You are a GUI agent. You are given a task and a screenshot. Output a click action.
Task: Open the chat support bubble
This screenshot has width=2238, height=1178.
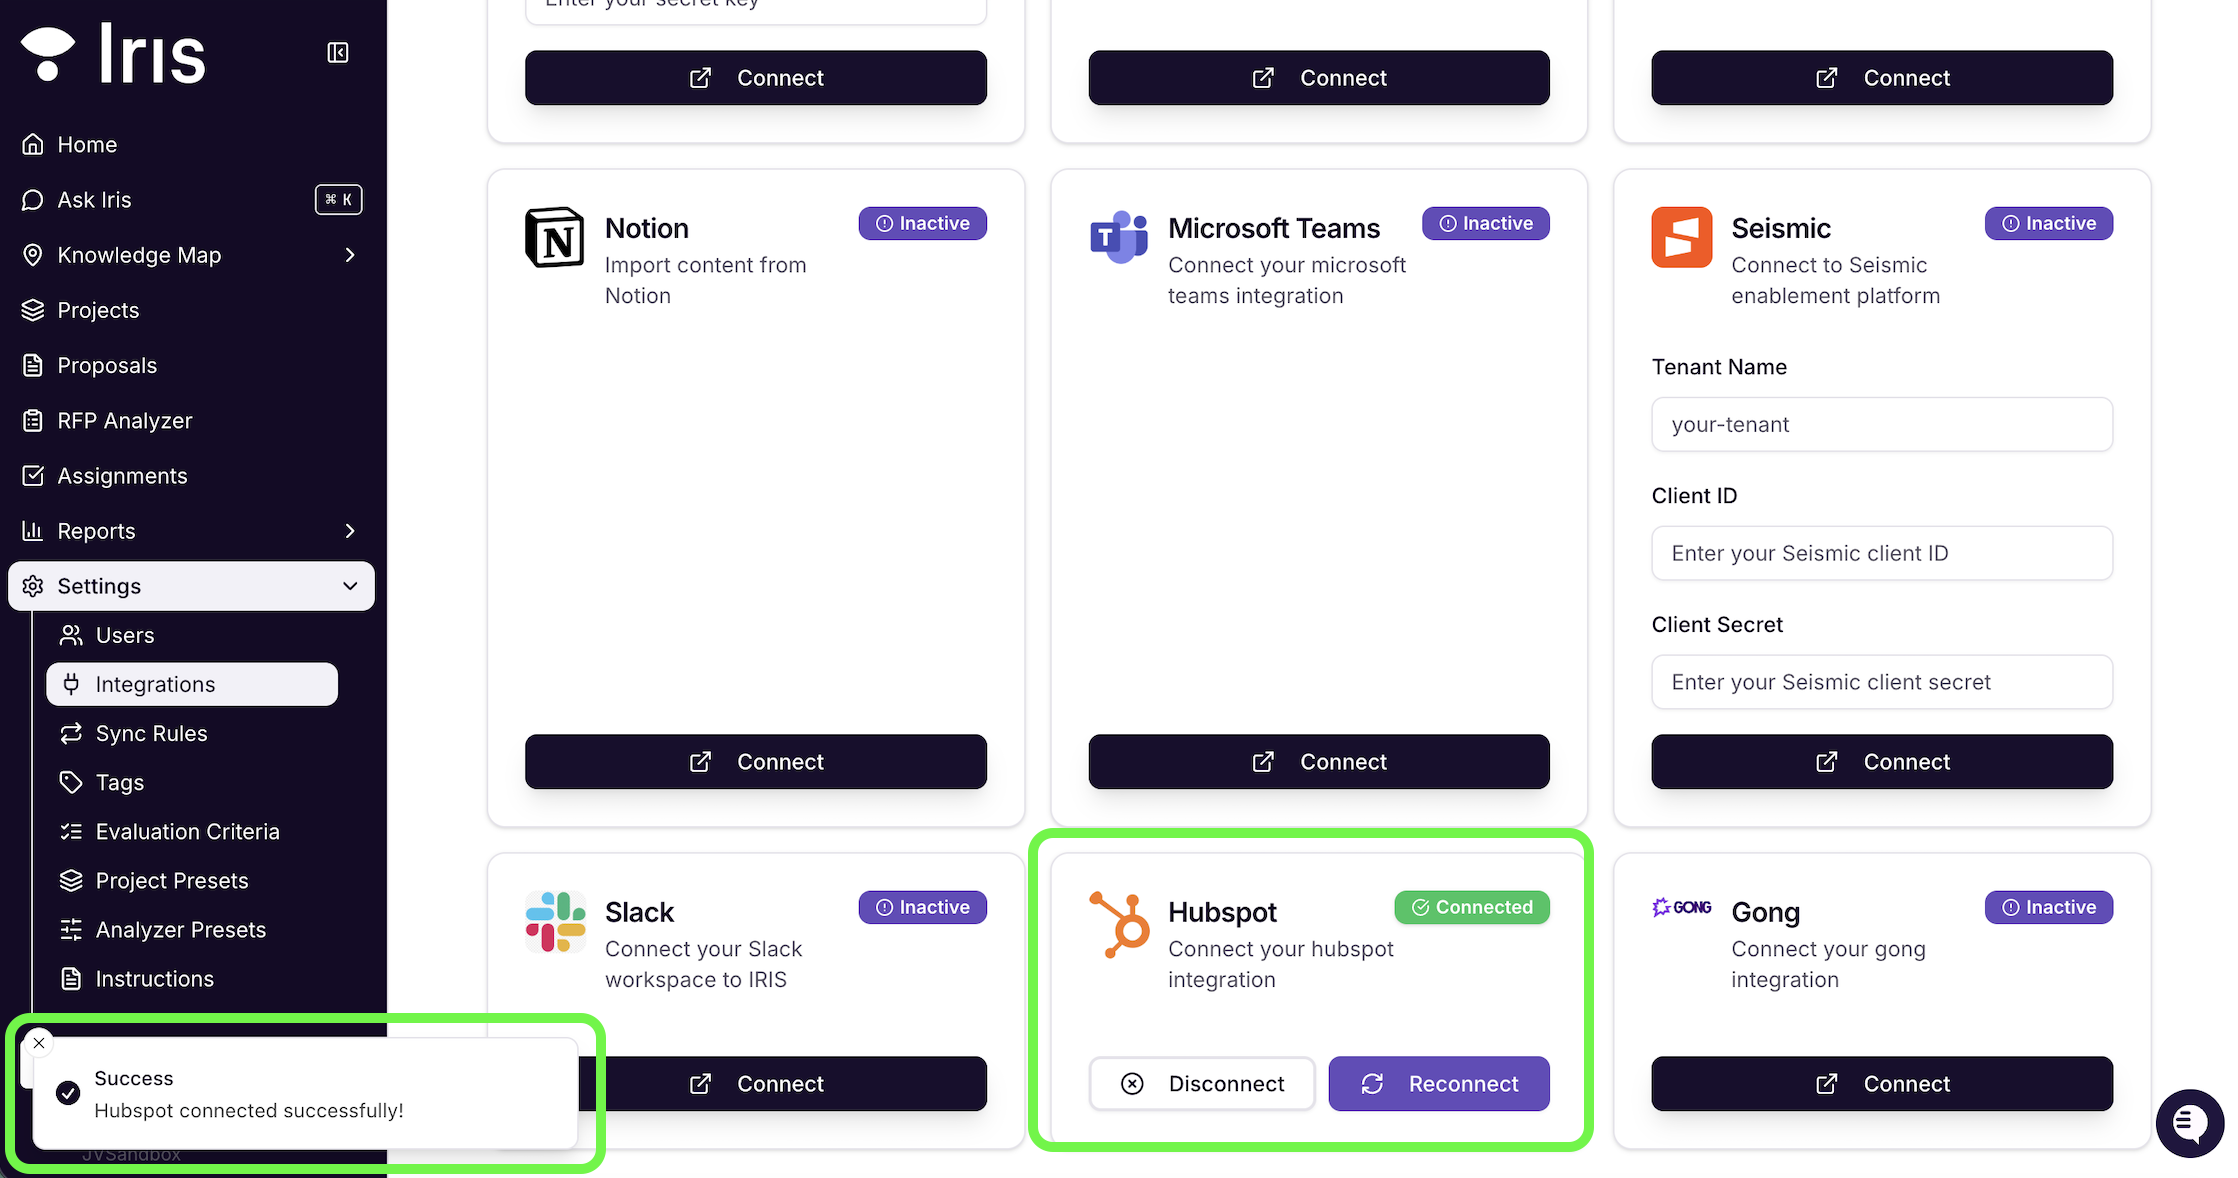pyautogui.click(x=2190, y=1123)
